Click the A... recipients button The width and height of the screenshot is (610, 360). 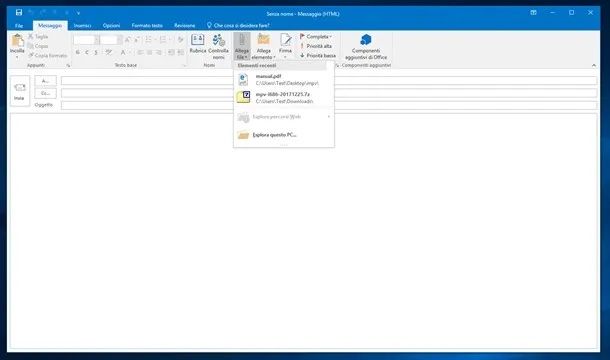click(46, 81)
